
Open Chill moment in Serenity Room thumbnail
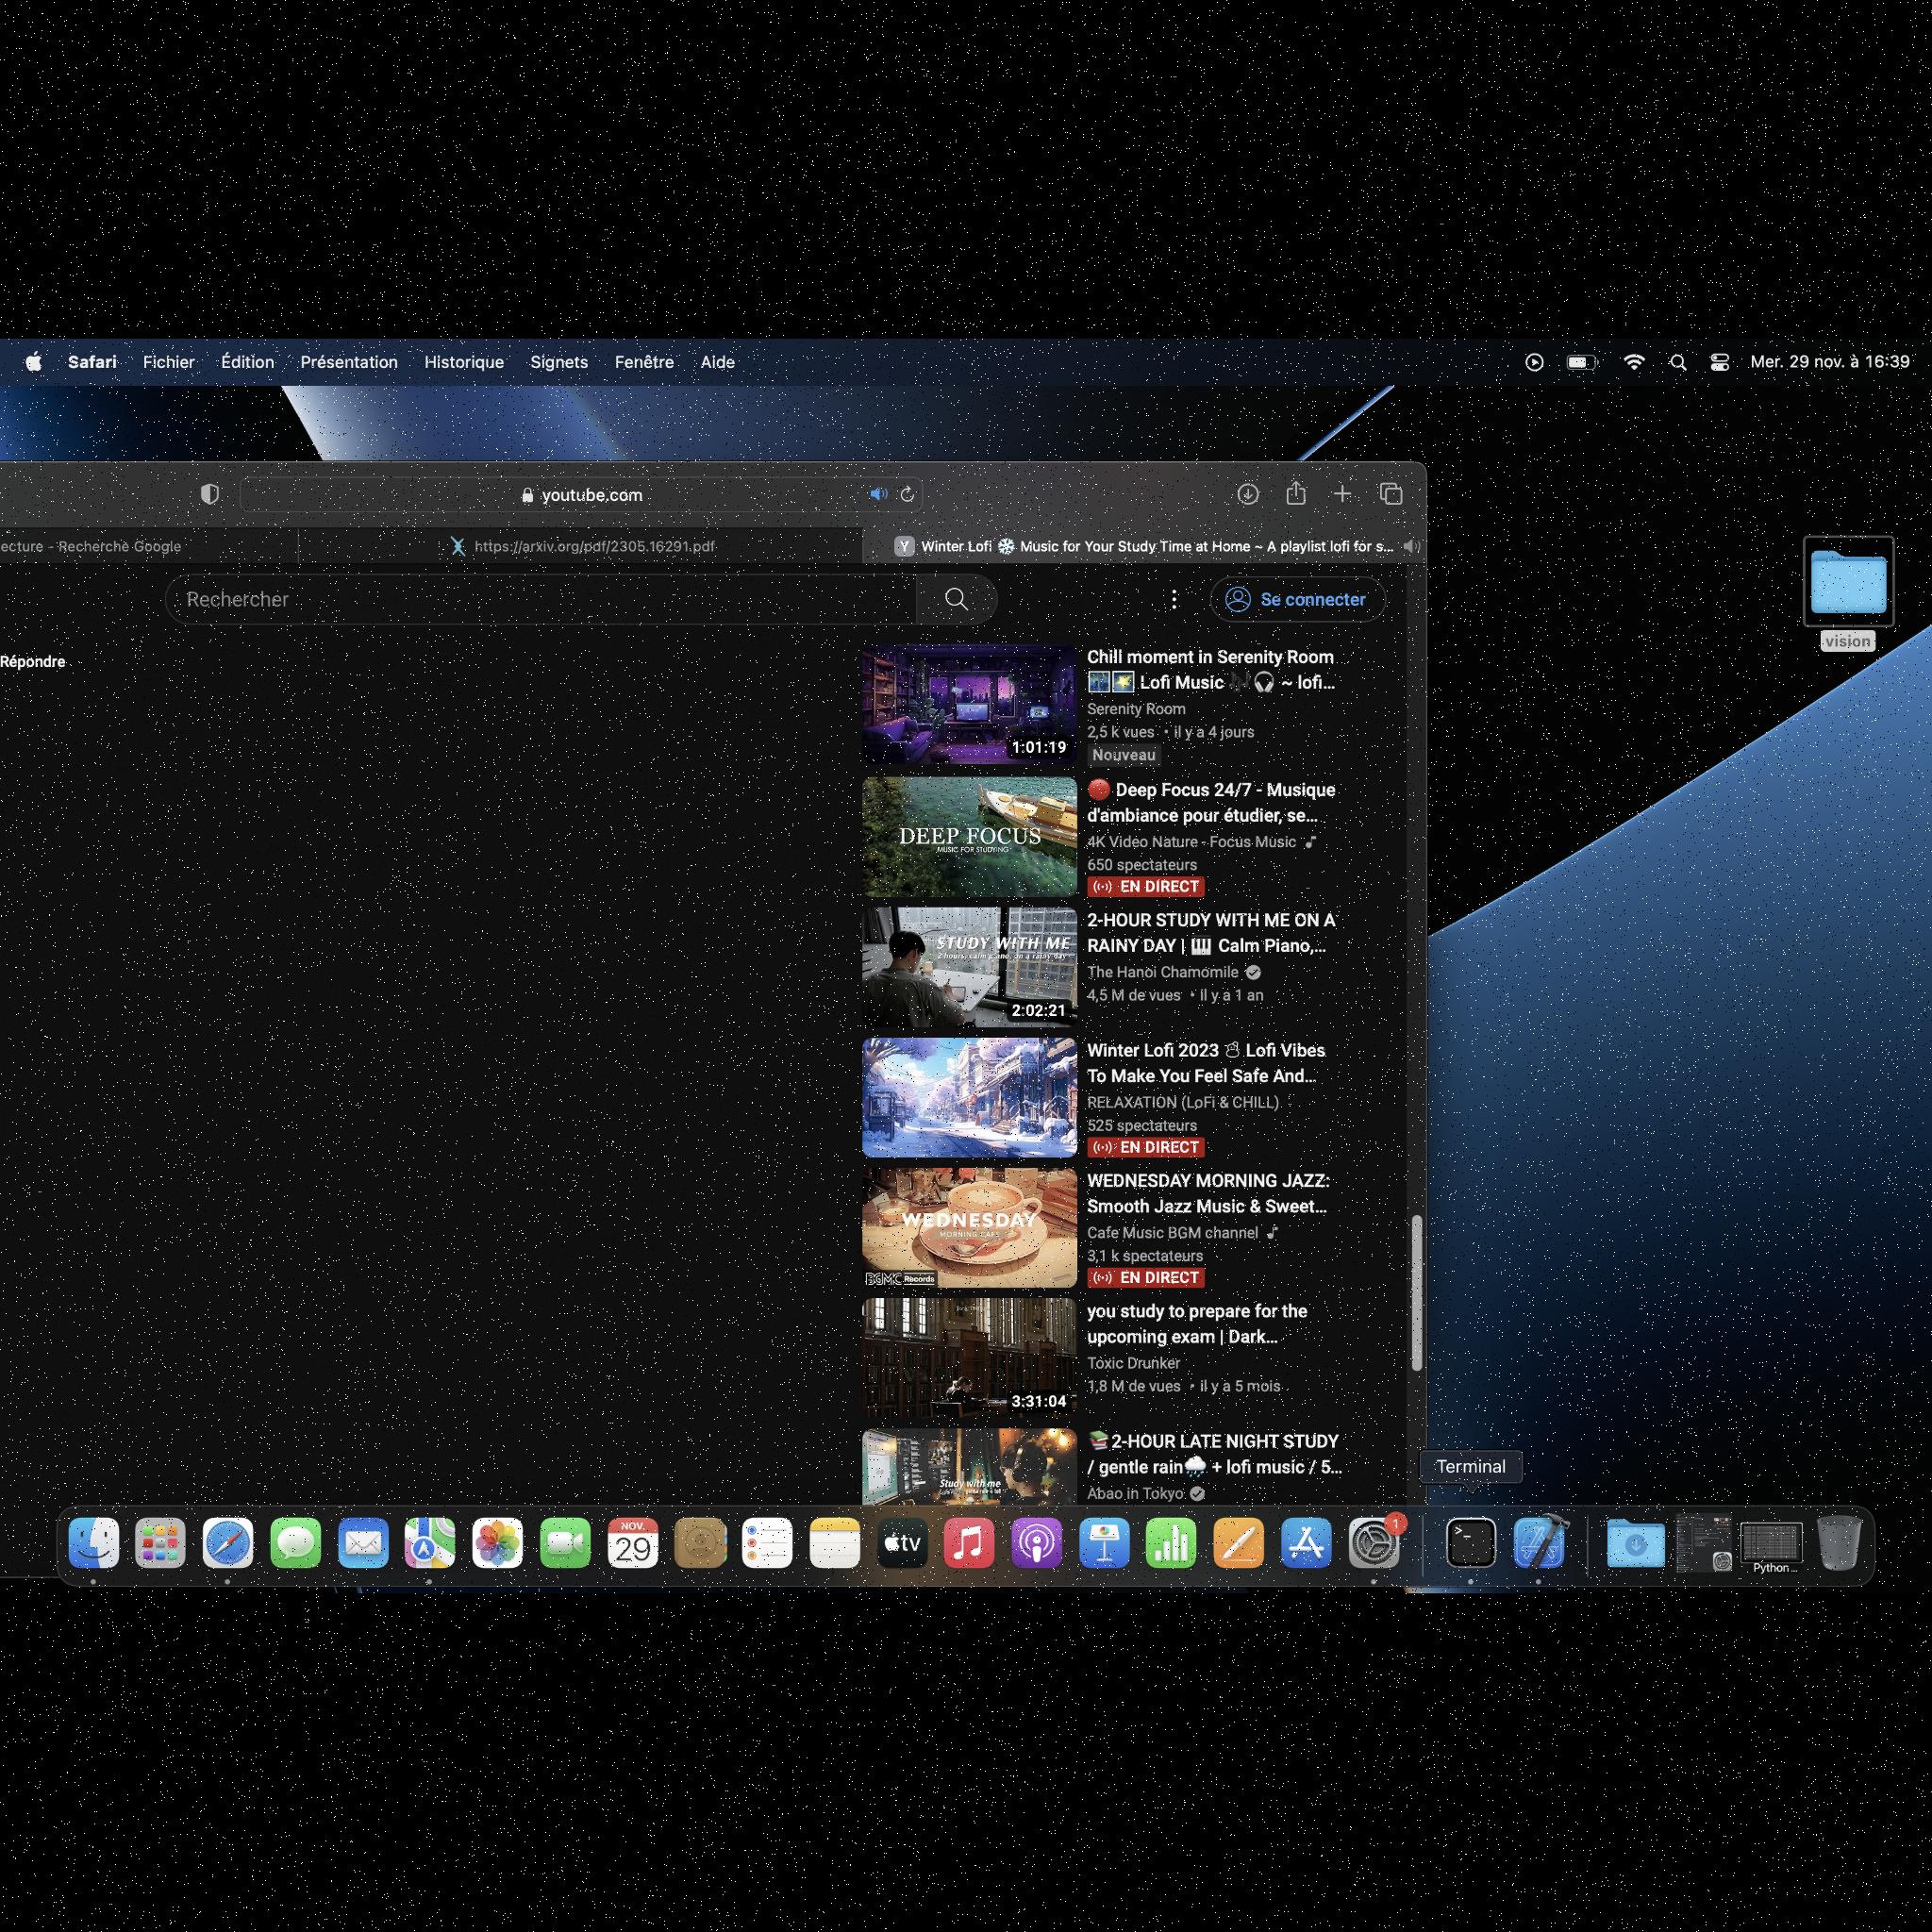coord(969,705)
